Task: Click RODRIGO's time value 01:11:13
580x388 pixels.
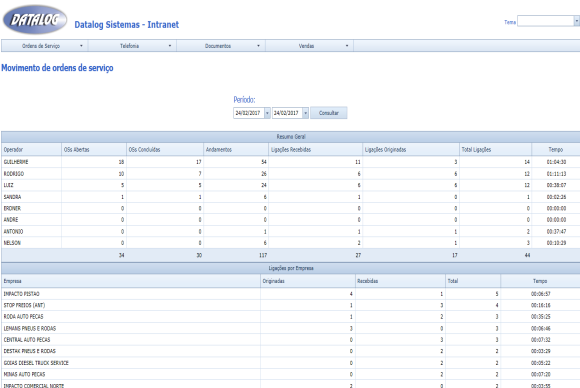Action: (x=556, y=173)
